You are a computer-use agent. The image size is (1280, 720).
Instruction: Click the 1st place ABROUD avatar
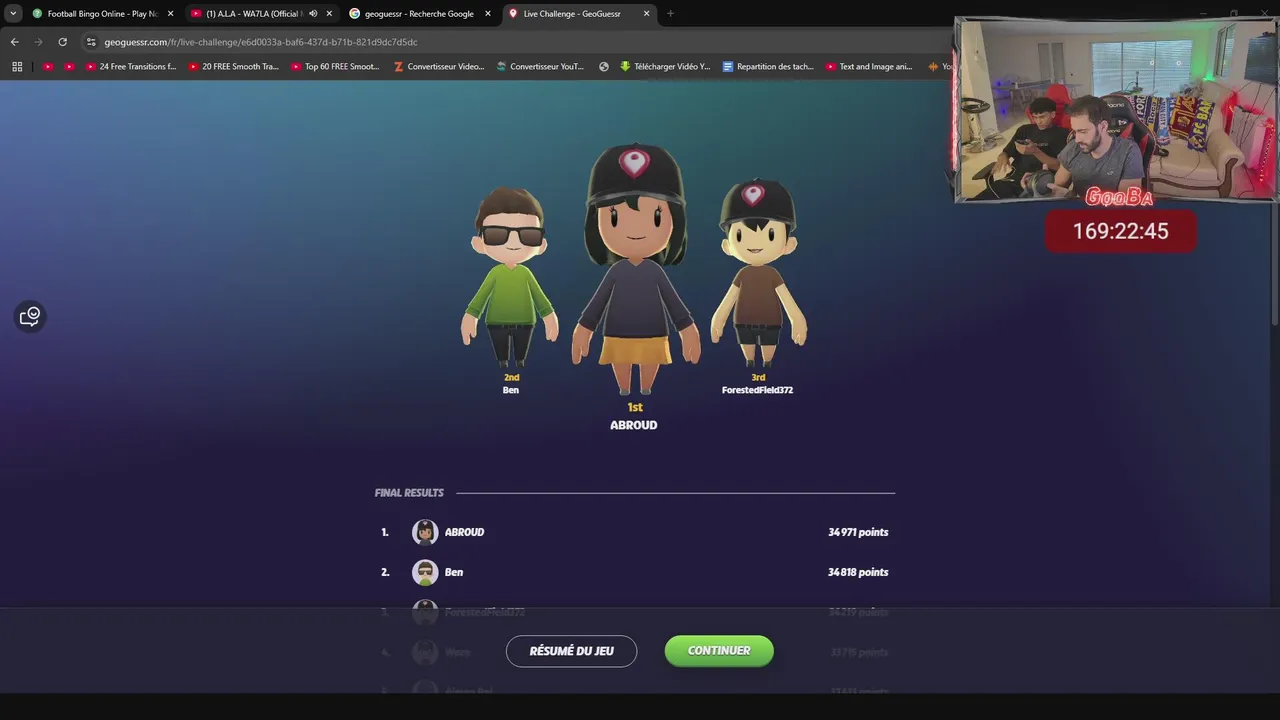634,268
